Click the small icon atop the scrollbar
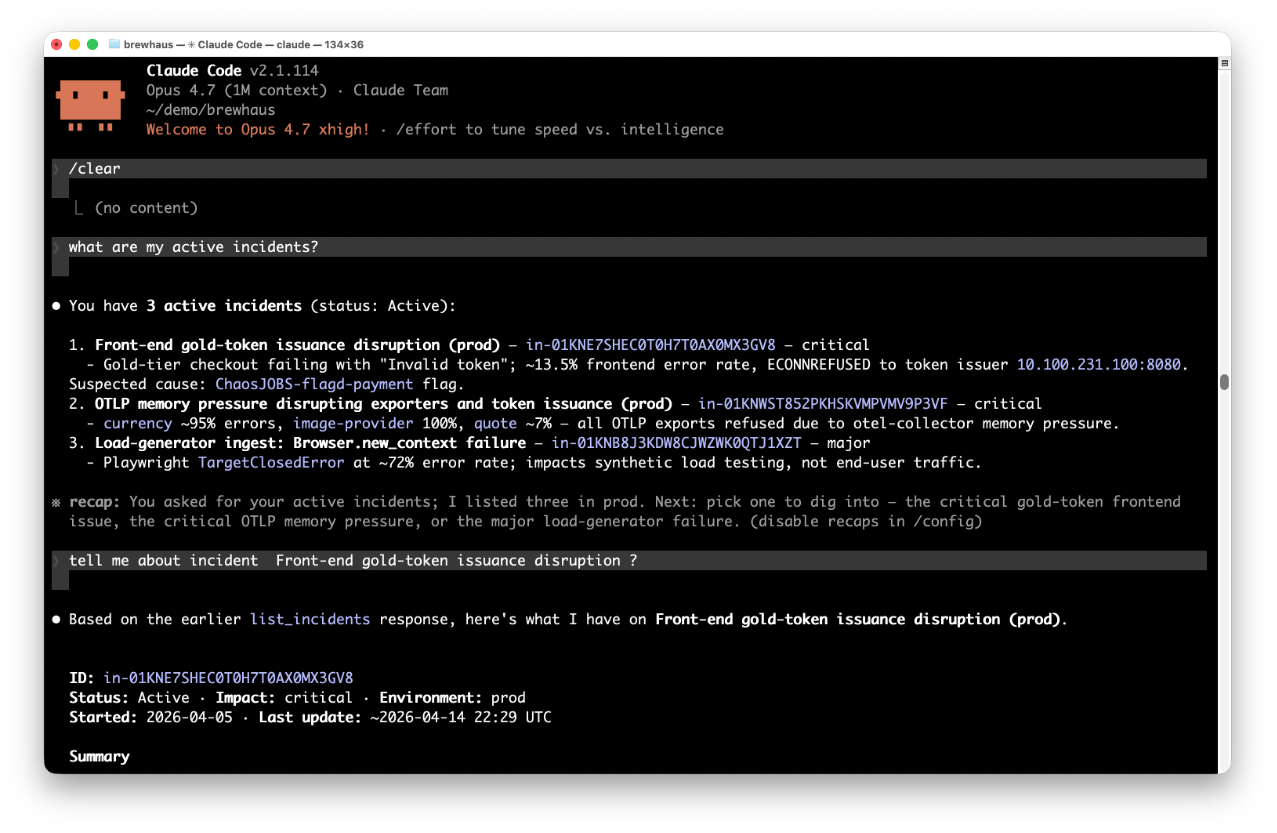The height and width of the screenshot is (833, 1277). pos(1223,62)
